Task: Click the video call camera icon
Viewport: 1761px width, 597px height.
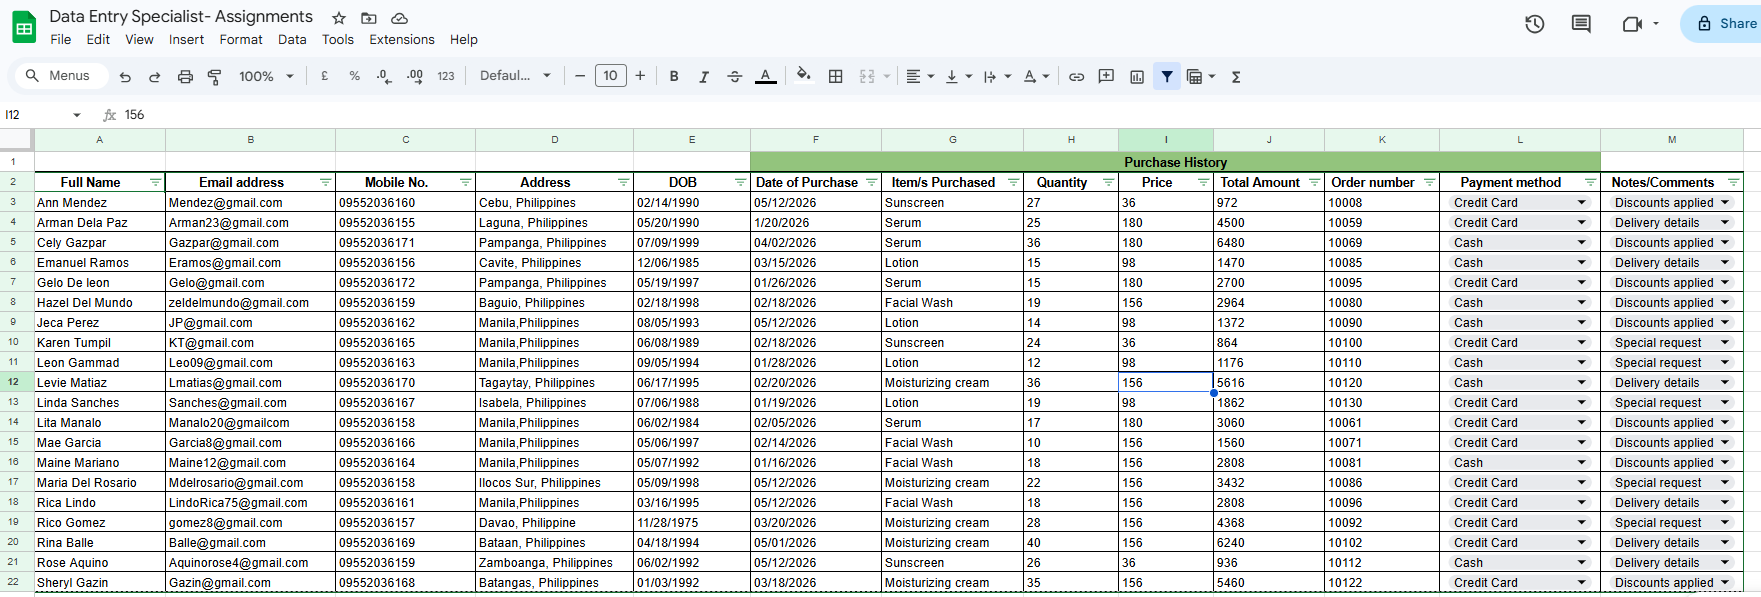Action: click(x=1632, y=24)
